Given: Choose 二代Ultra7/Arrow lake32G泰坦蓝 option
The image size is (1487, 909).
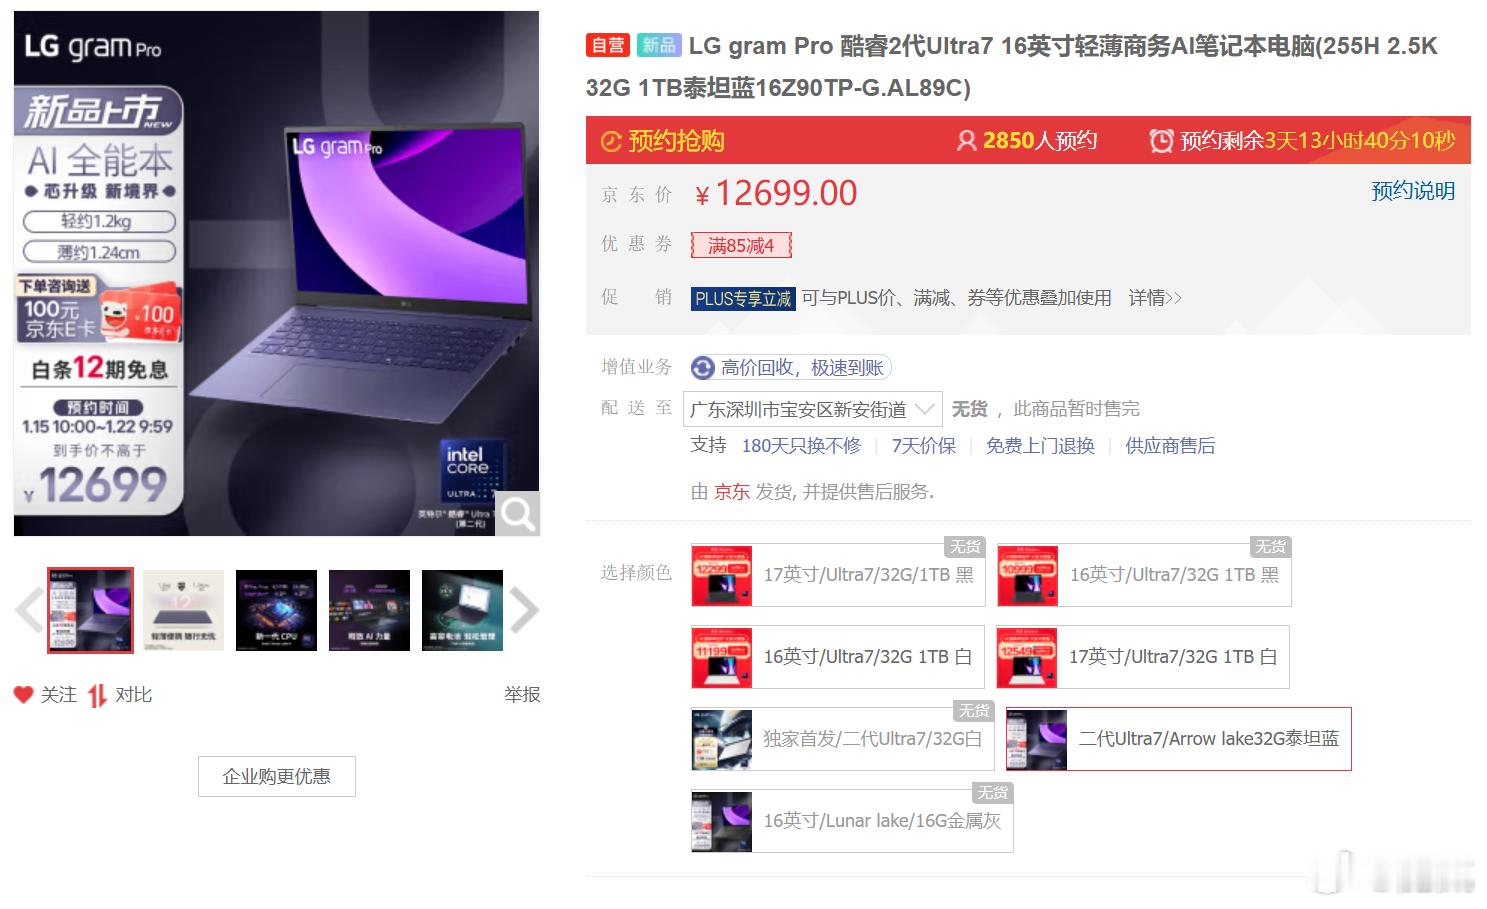Looking at the screenshot, I should (1179, 739).
